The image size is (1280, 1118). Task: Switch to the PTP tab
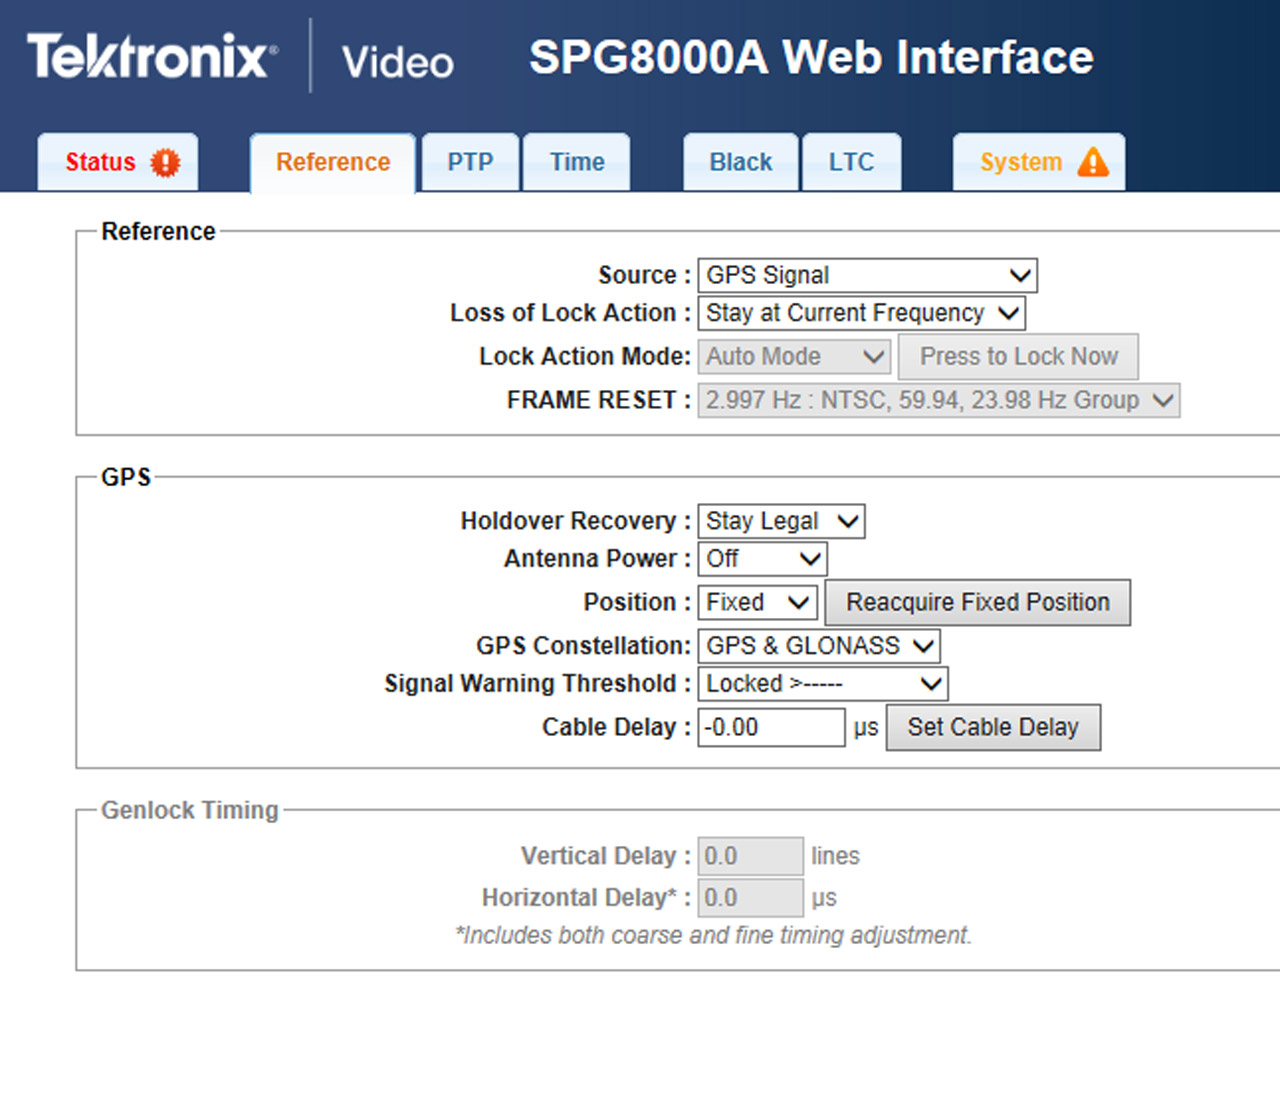coord(470,162)
